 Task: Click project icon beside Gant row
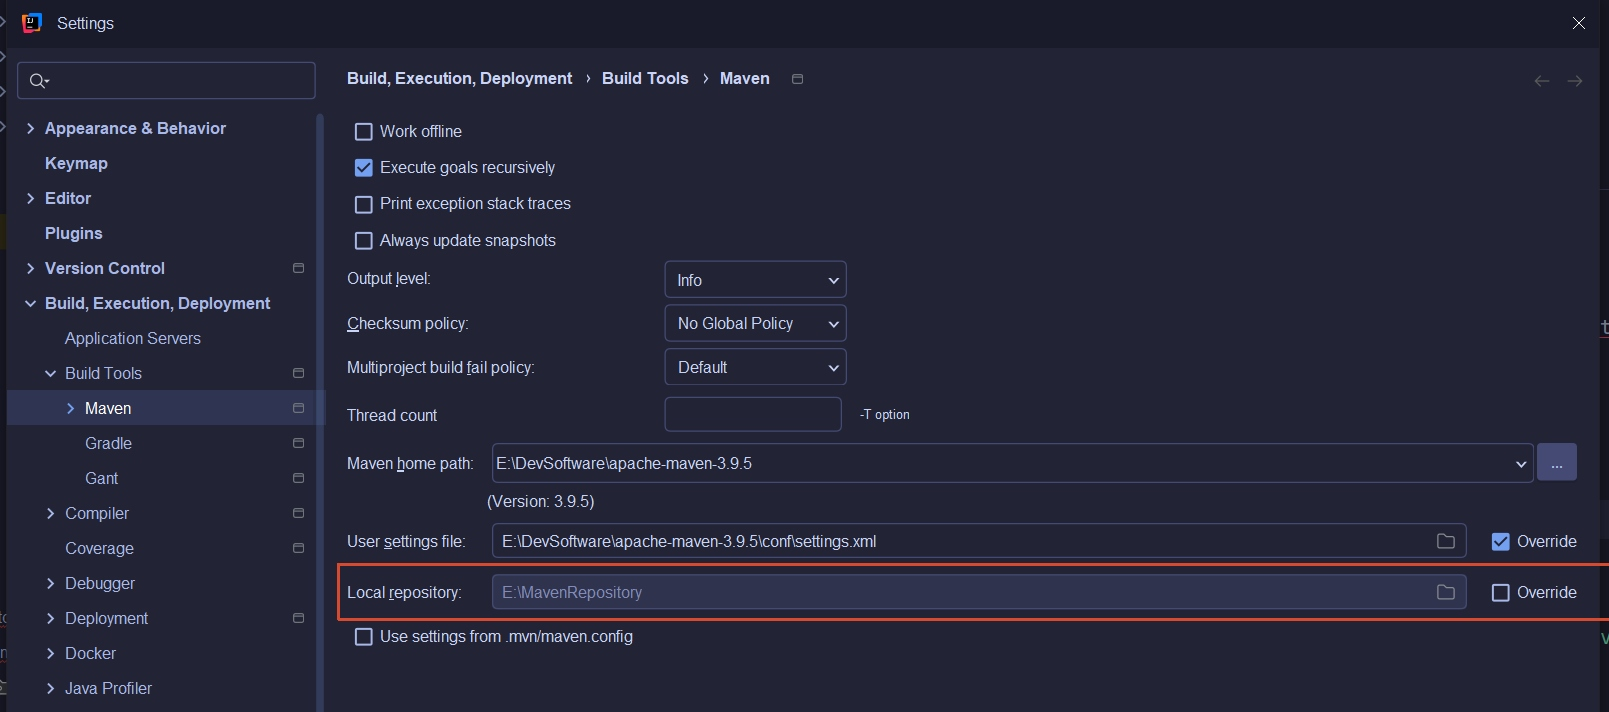(298, 478)
